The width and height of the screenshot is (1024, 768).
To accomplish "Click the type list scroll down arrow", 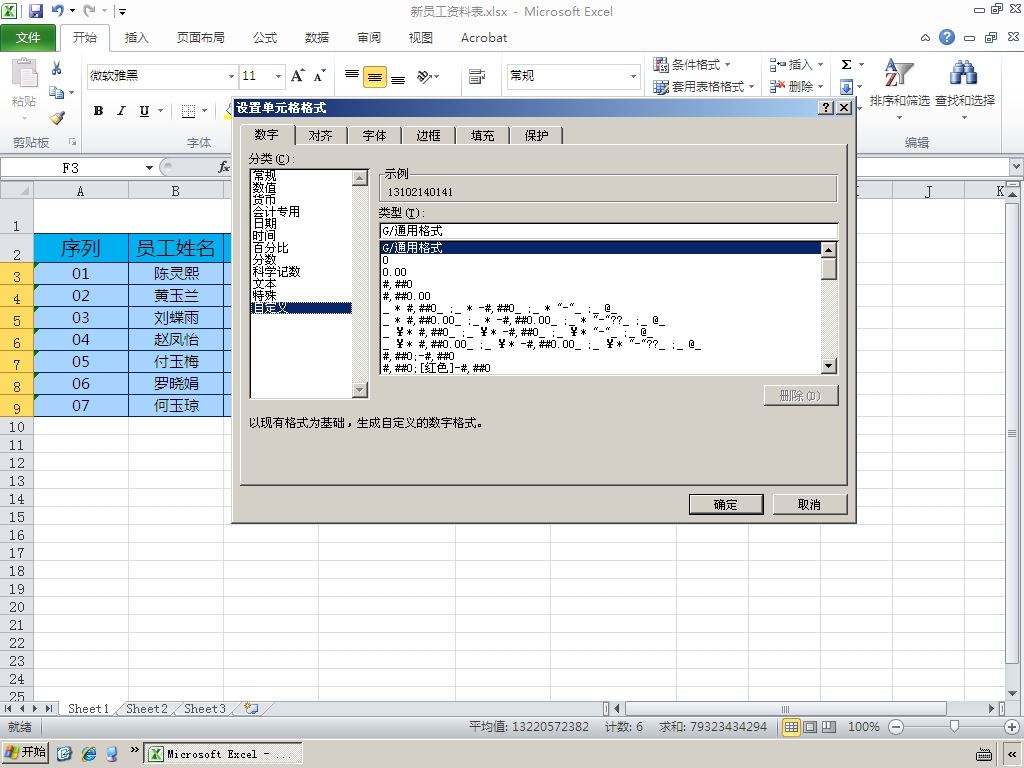I will pos(828,366).
